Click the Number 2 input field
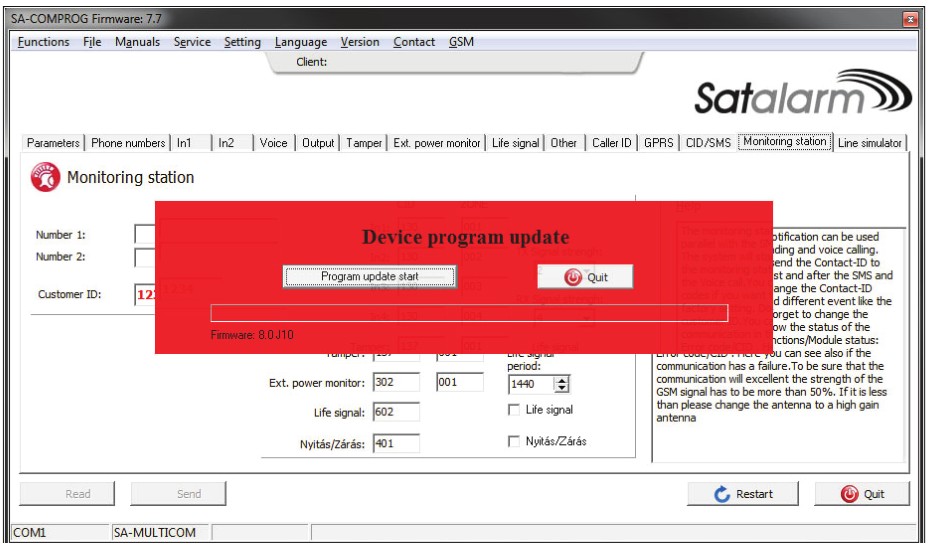Screen dimensions: 933x553 point(145,258)
